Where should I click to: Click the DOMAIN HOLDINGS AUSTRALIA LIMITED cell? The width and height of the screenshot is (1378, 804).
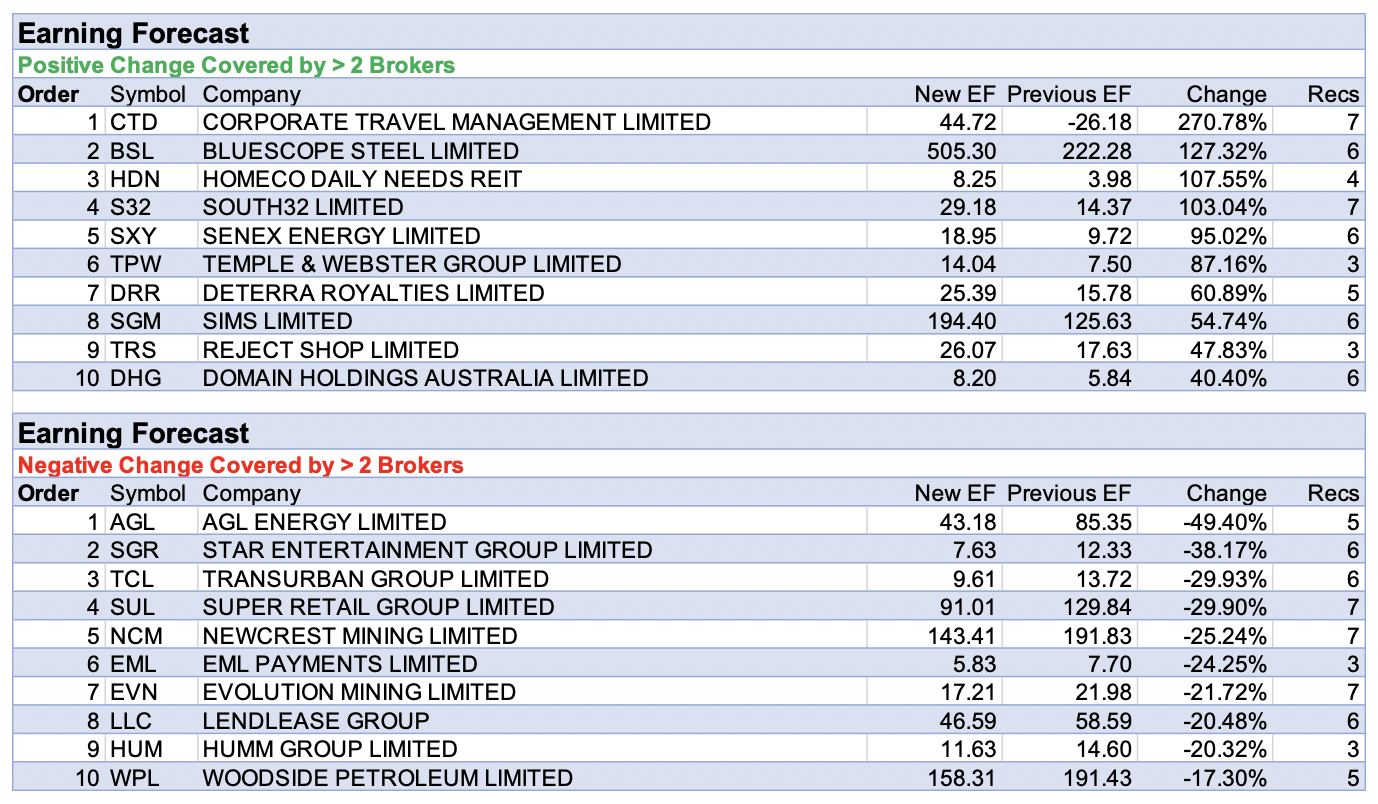tap(425, 378)
